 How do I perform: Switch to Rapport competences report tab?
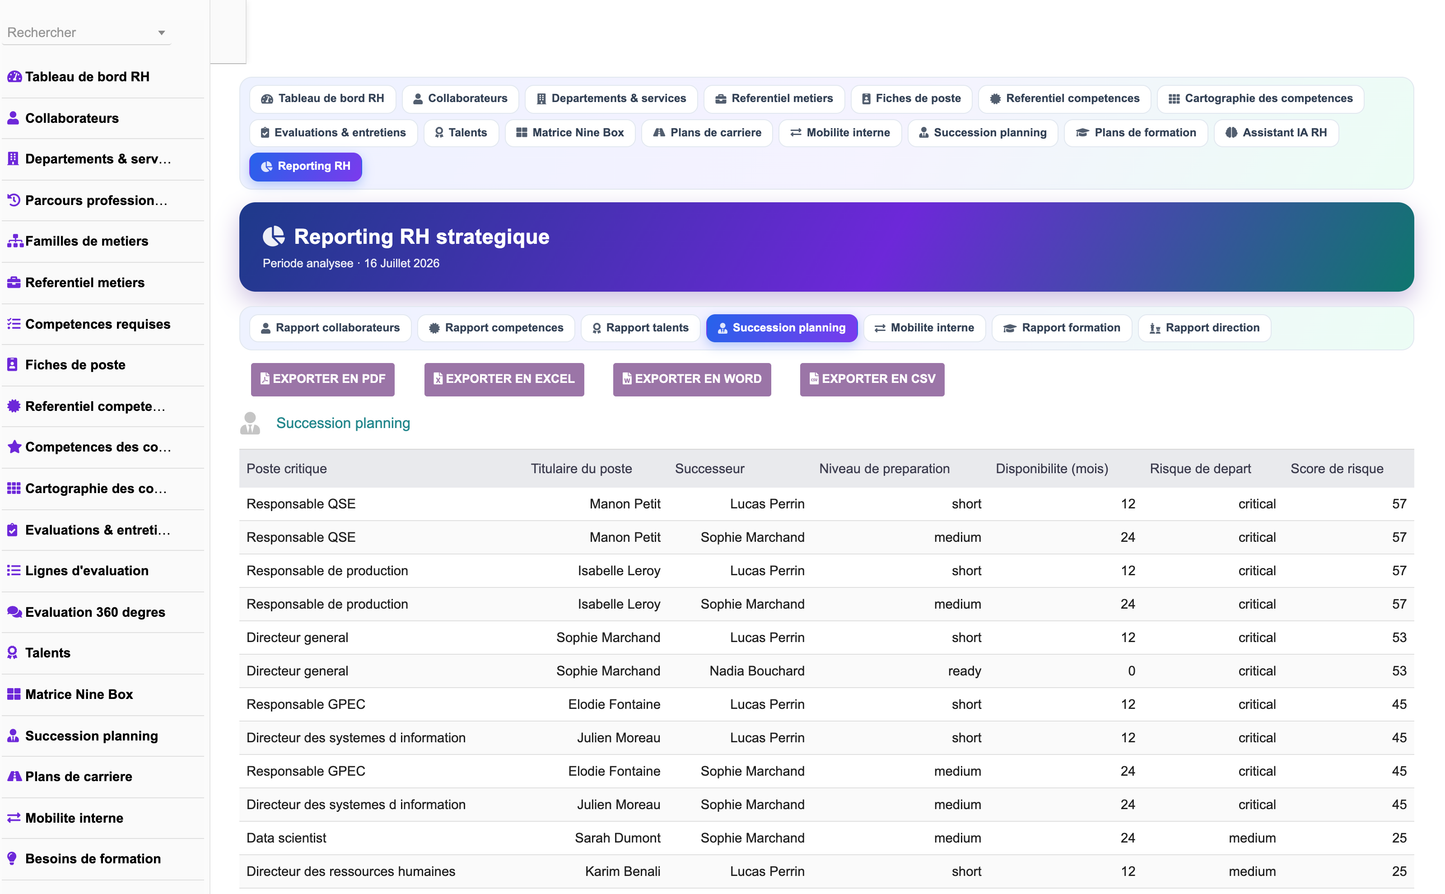click(496, 328)
